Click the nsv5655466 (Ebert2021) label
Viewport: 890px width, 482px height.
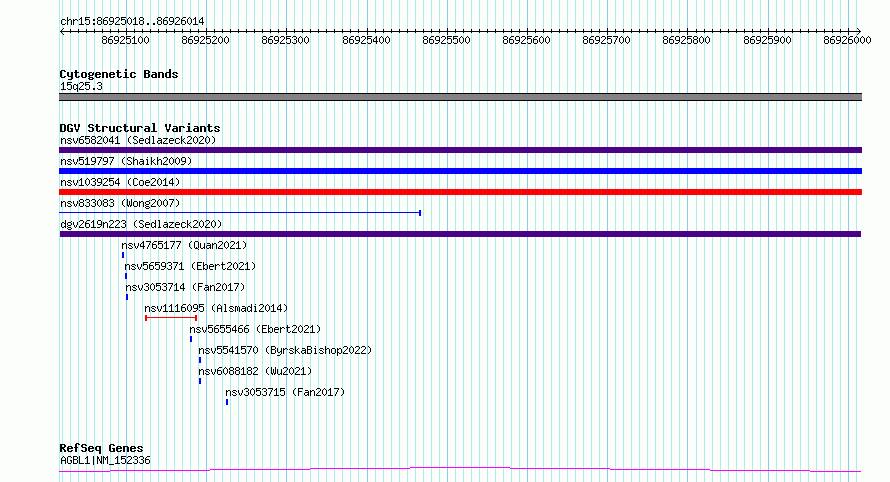pyautogui.click(x=255, y=329)
